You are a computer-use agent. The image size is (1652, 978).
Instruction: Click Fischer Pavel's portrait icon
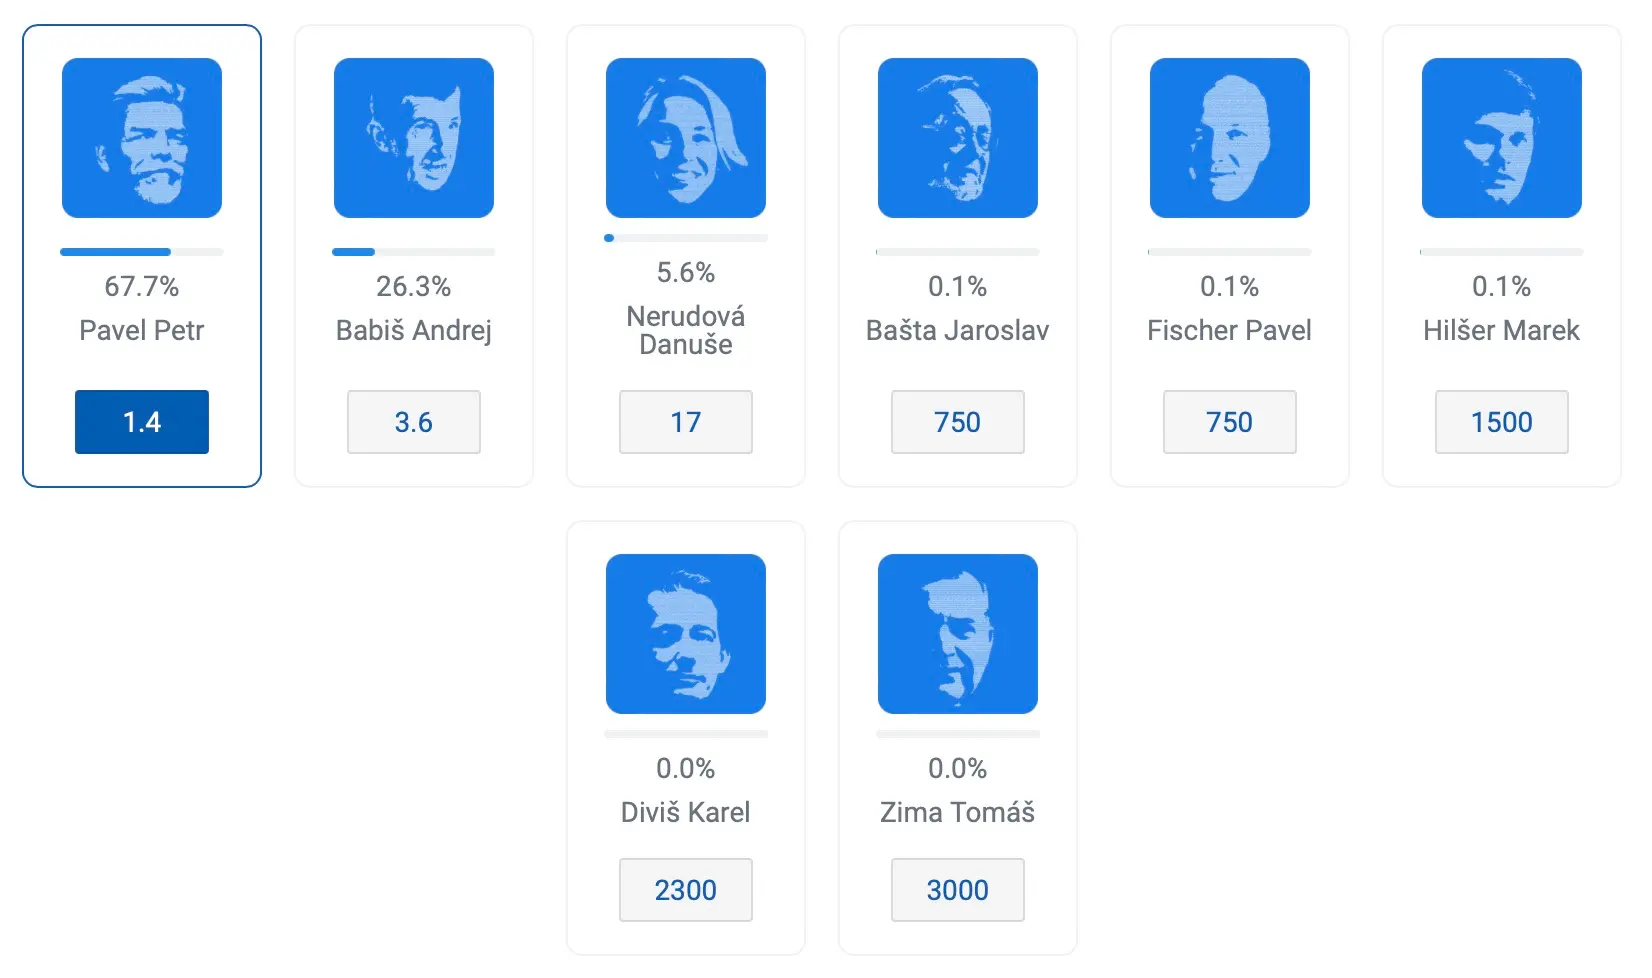(x=1230, y=138)
